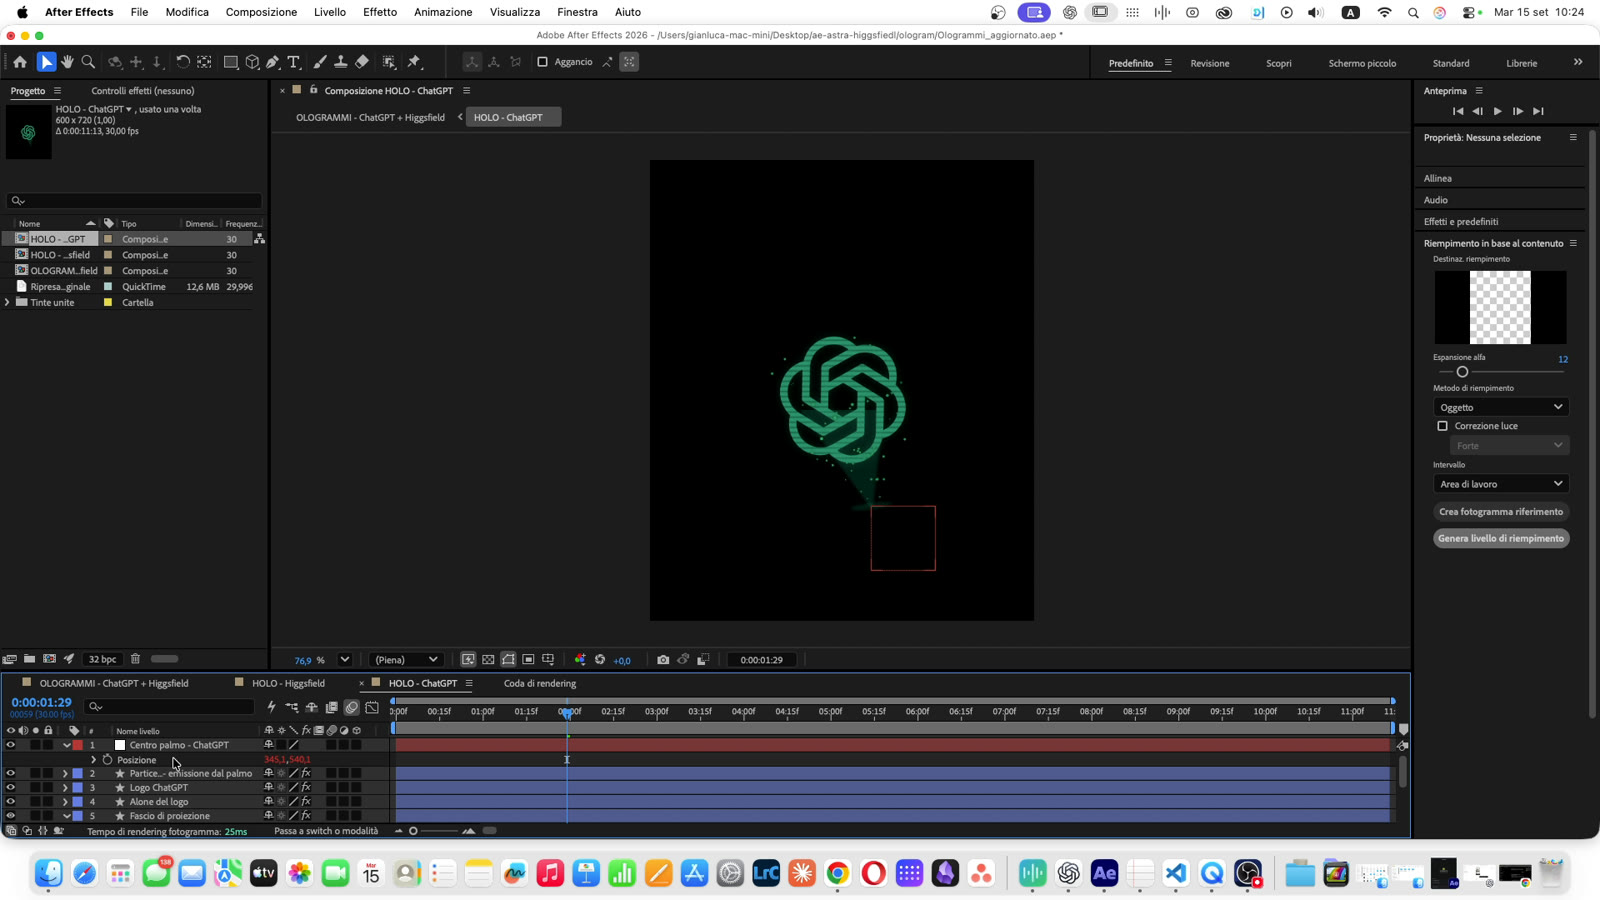Switch to the Revisione workspace
The height and width of the screenshot is (900, 1600).
[1209, 63]
